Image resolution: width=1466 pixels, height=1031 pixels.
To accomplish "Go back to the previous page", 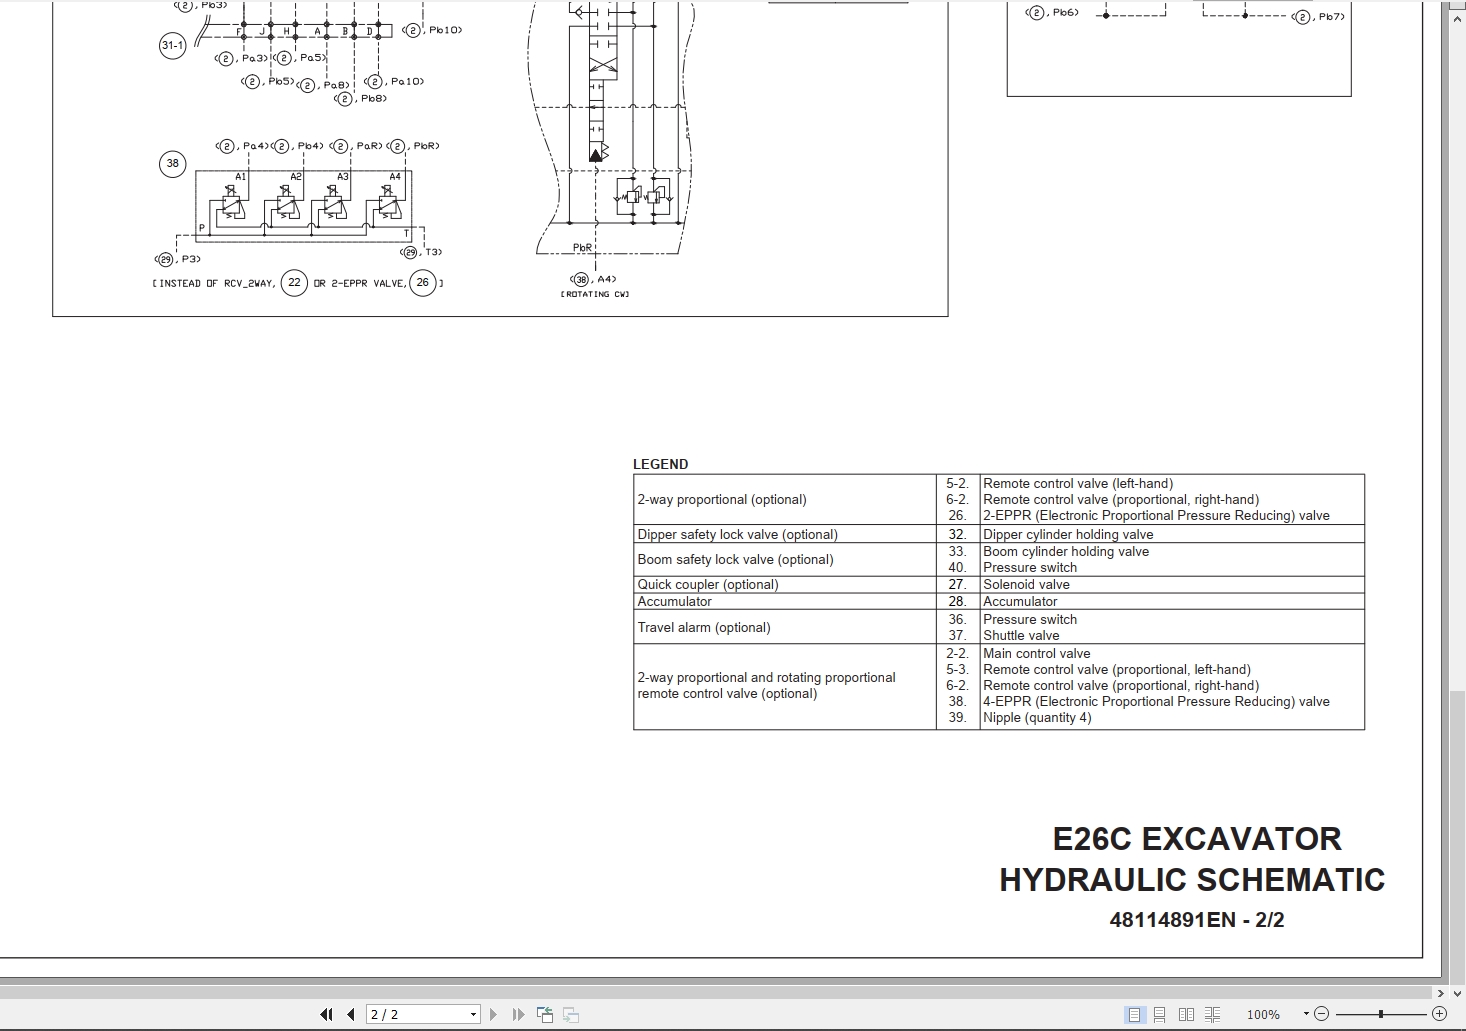I will coord(349,1013).
